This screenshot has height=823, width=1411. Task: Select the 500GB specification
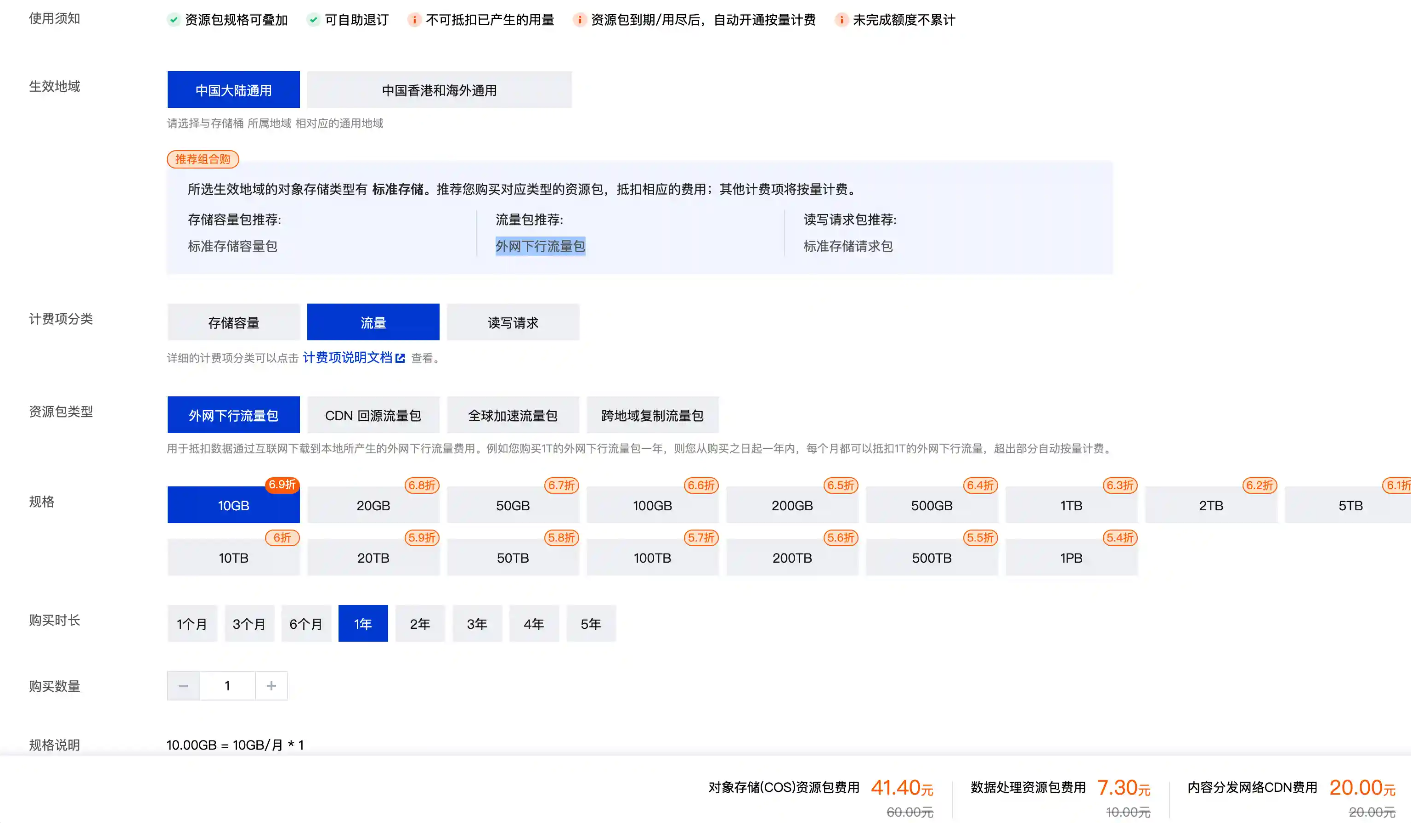[932, 505]
